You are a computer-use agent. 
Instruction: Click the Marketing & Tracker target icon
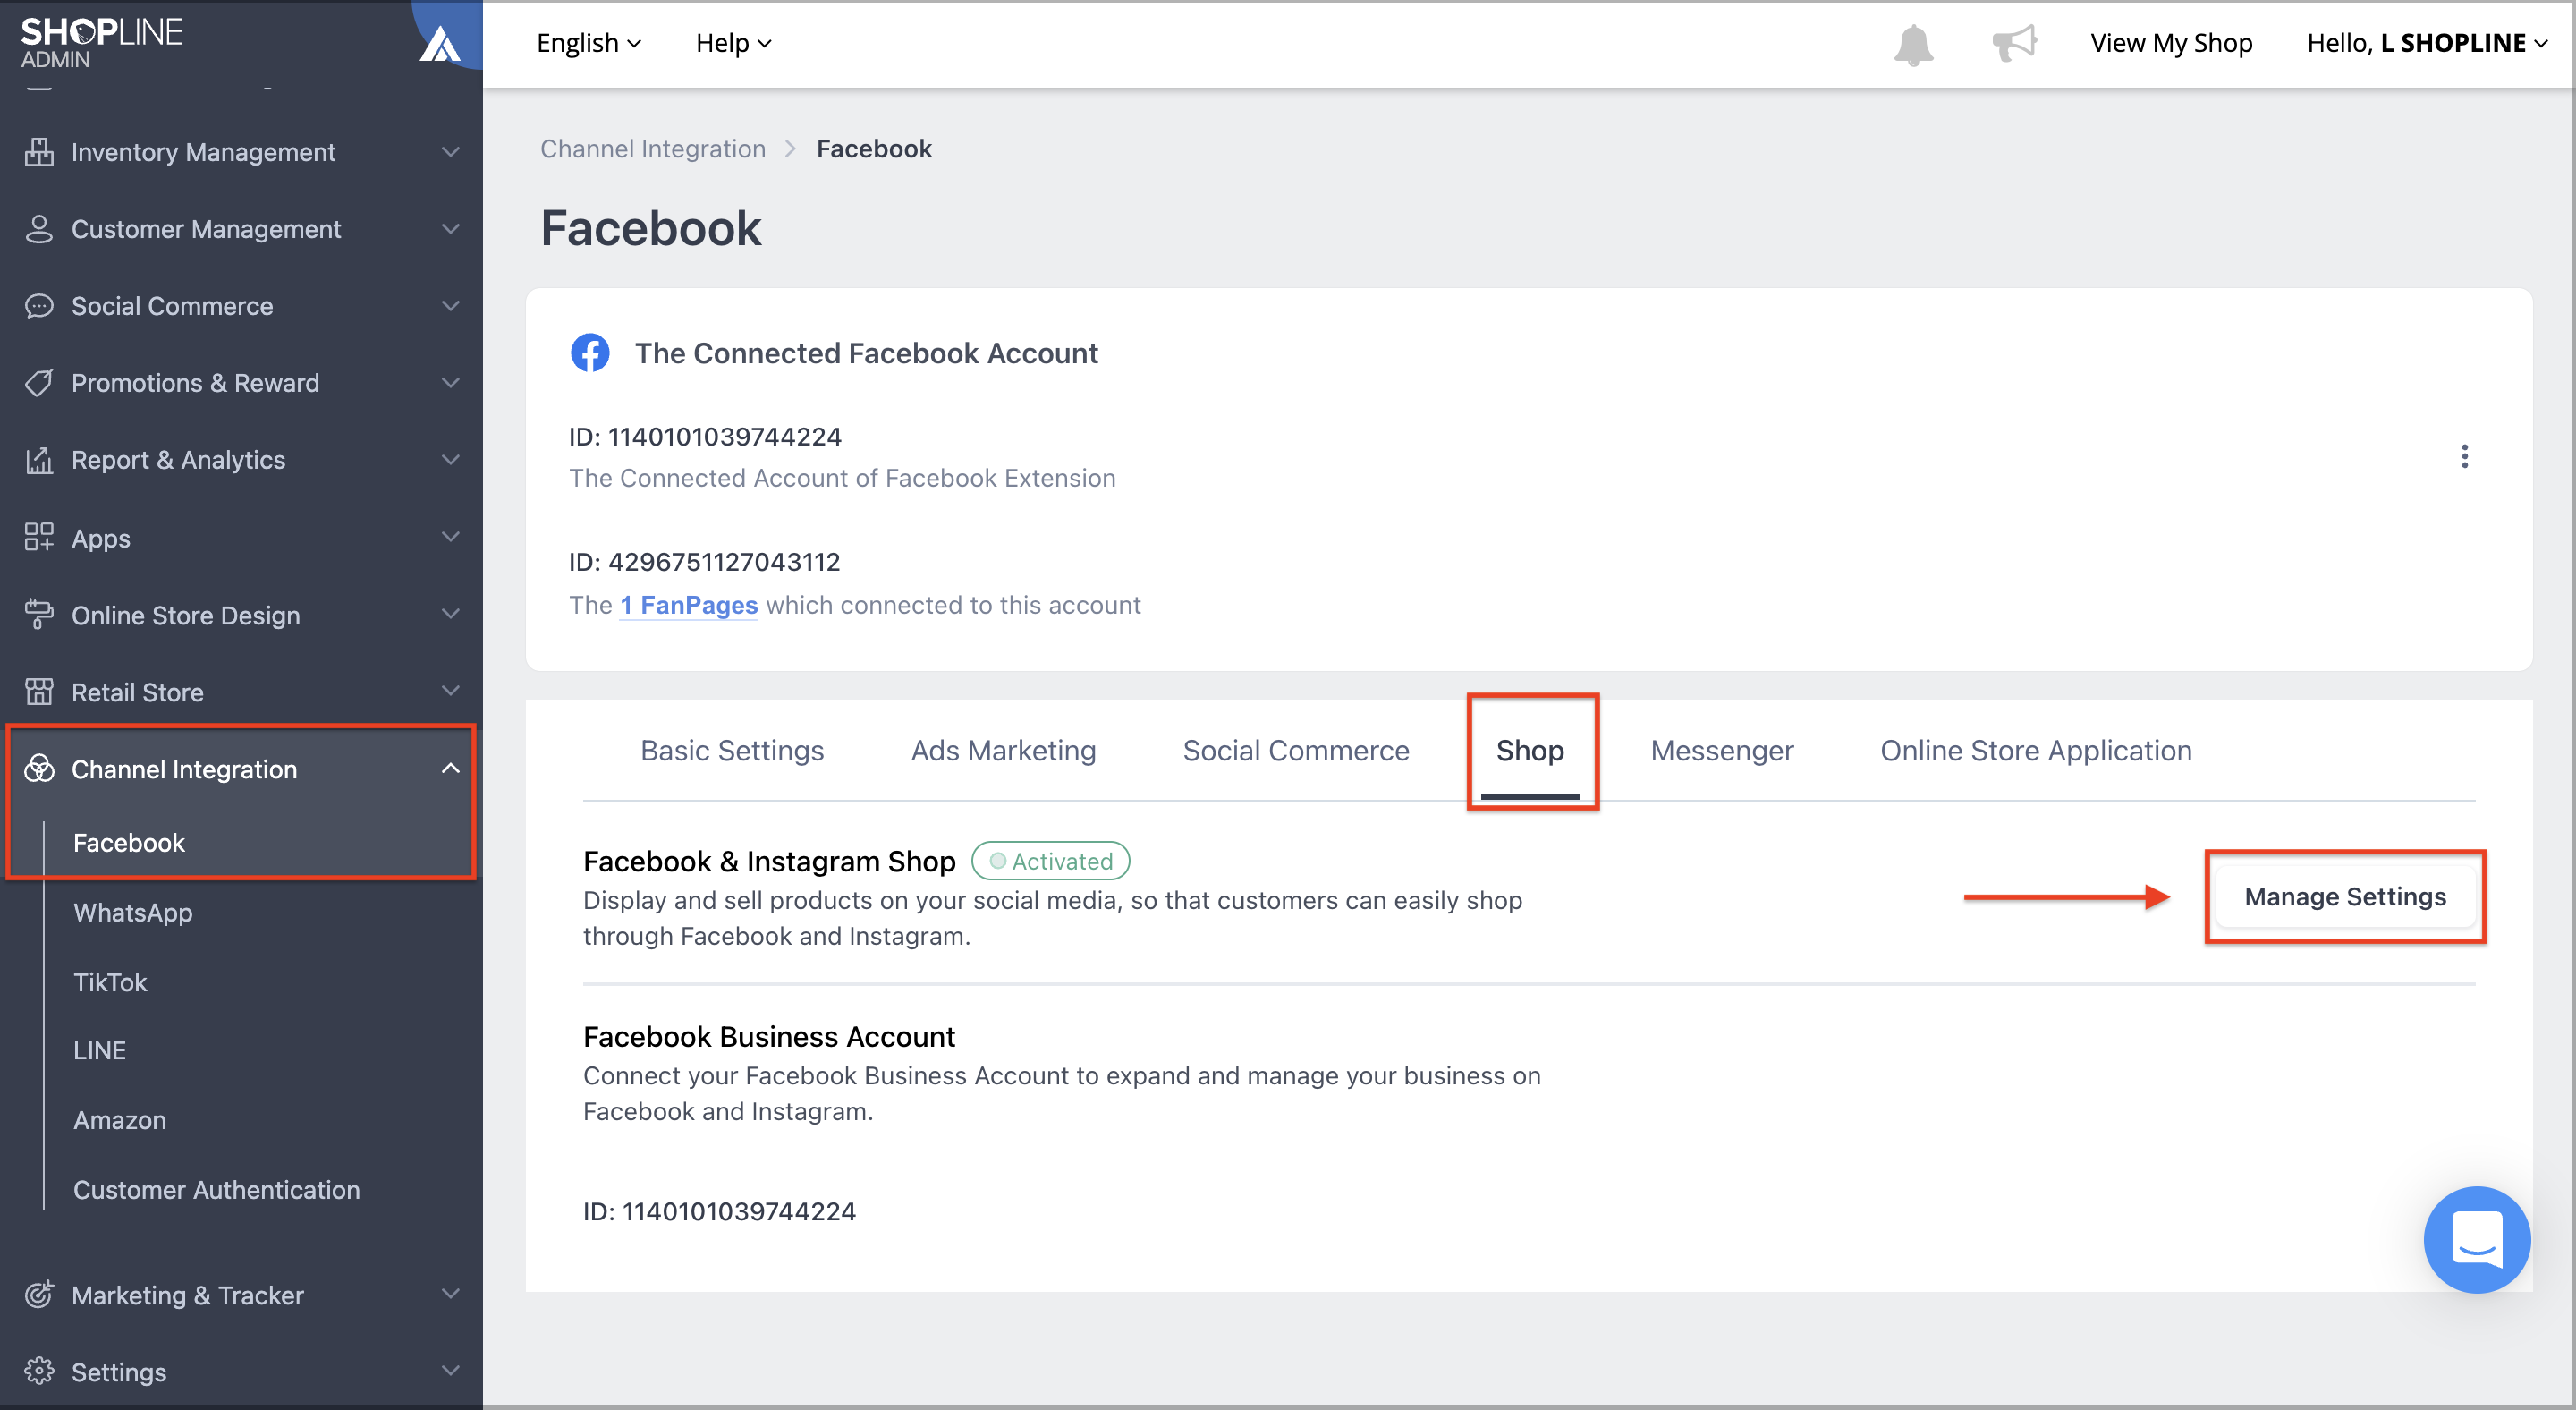pos(39,1294)
